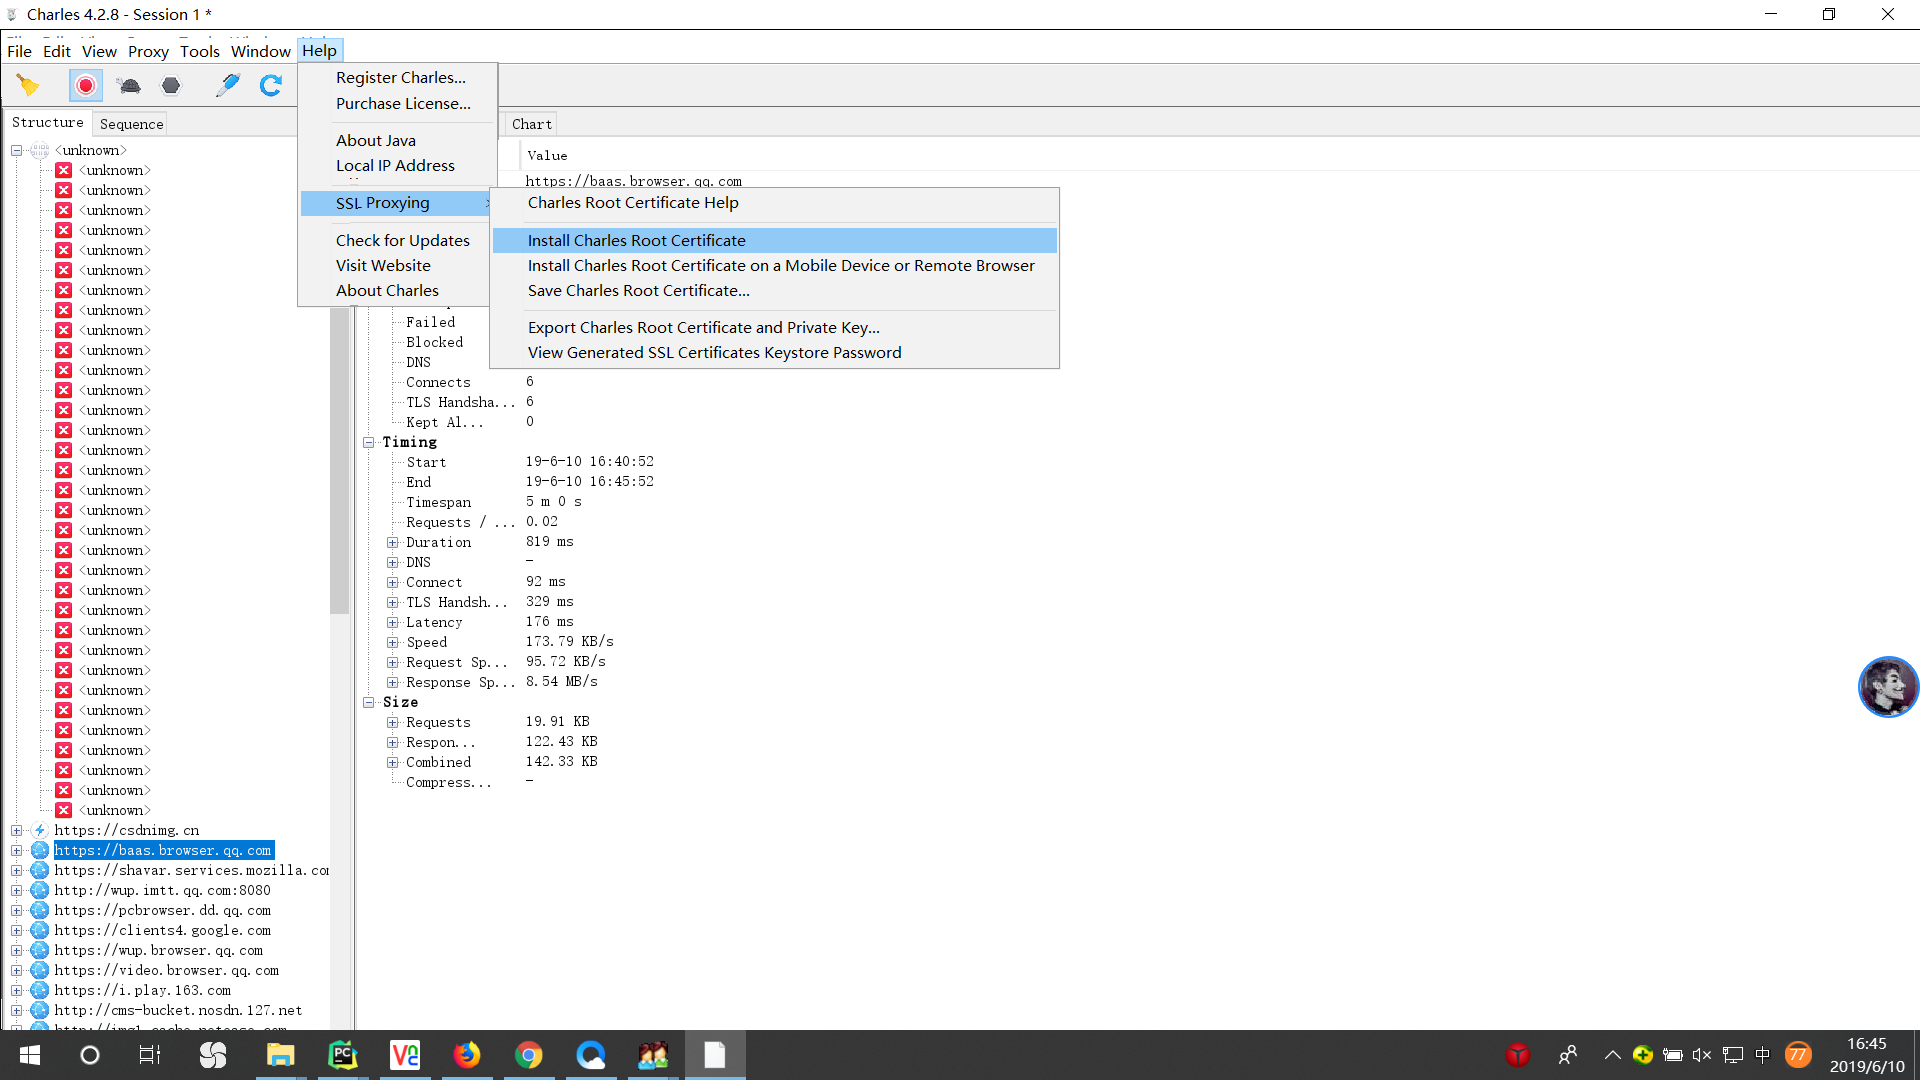Choose Save Charles Root Certificate menu entry
Screen dimensions: 1920x1080
pos(638,290)
